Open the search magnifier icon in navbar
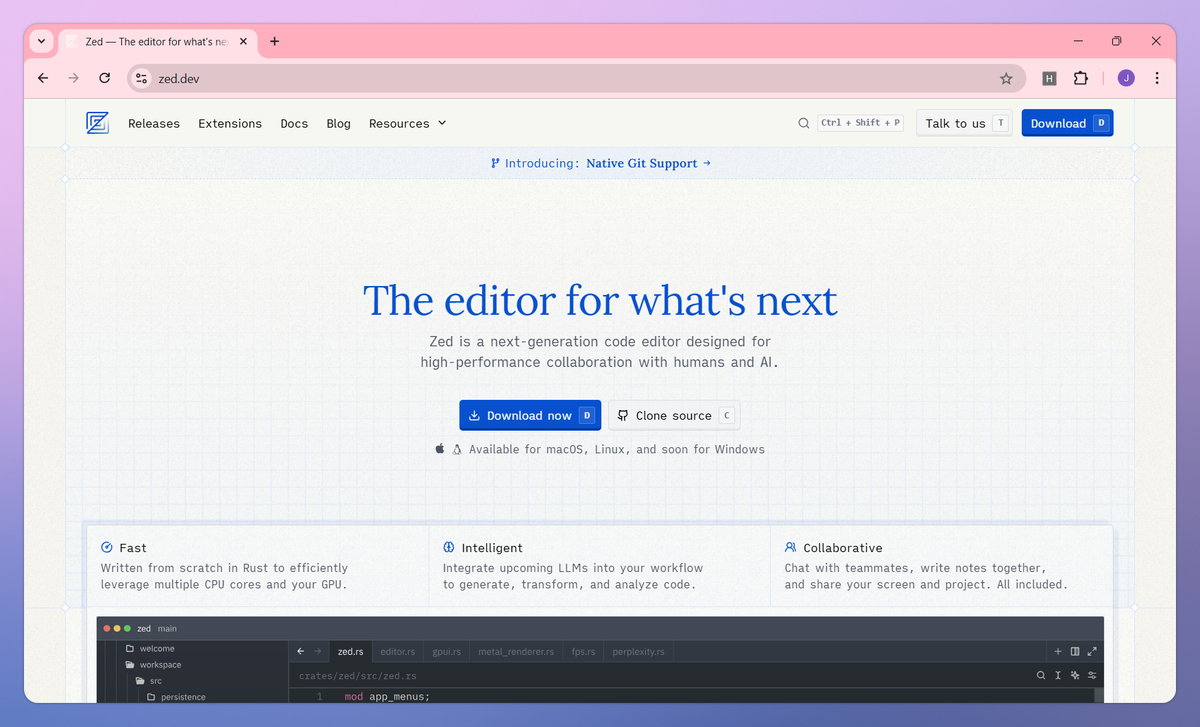The image size is (1200, 727). click(803, 123)
